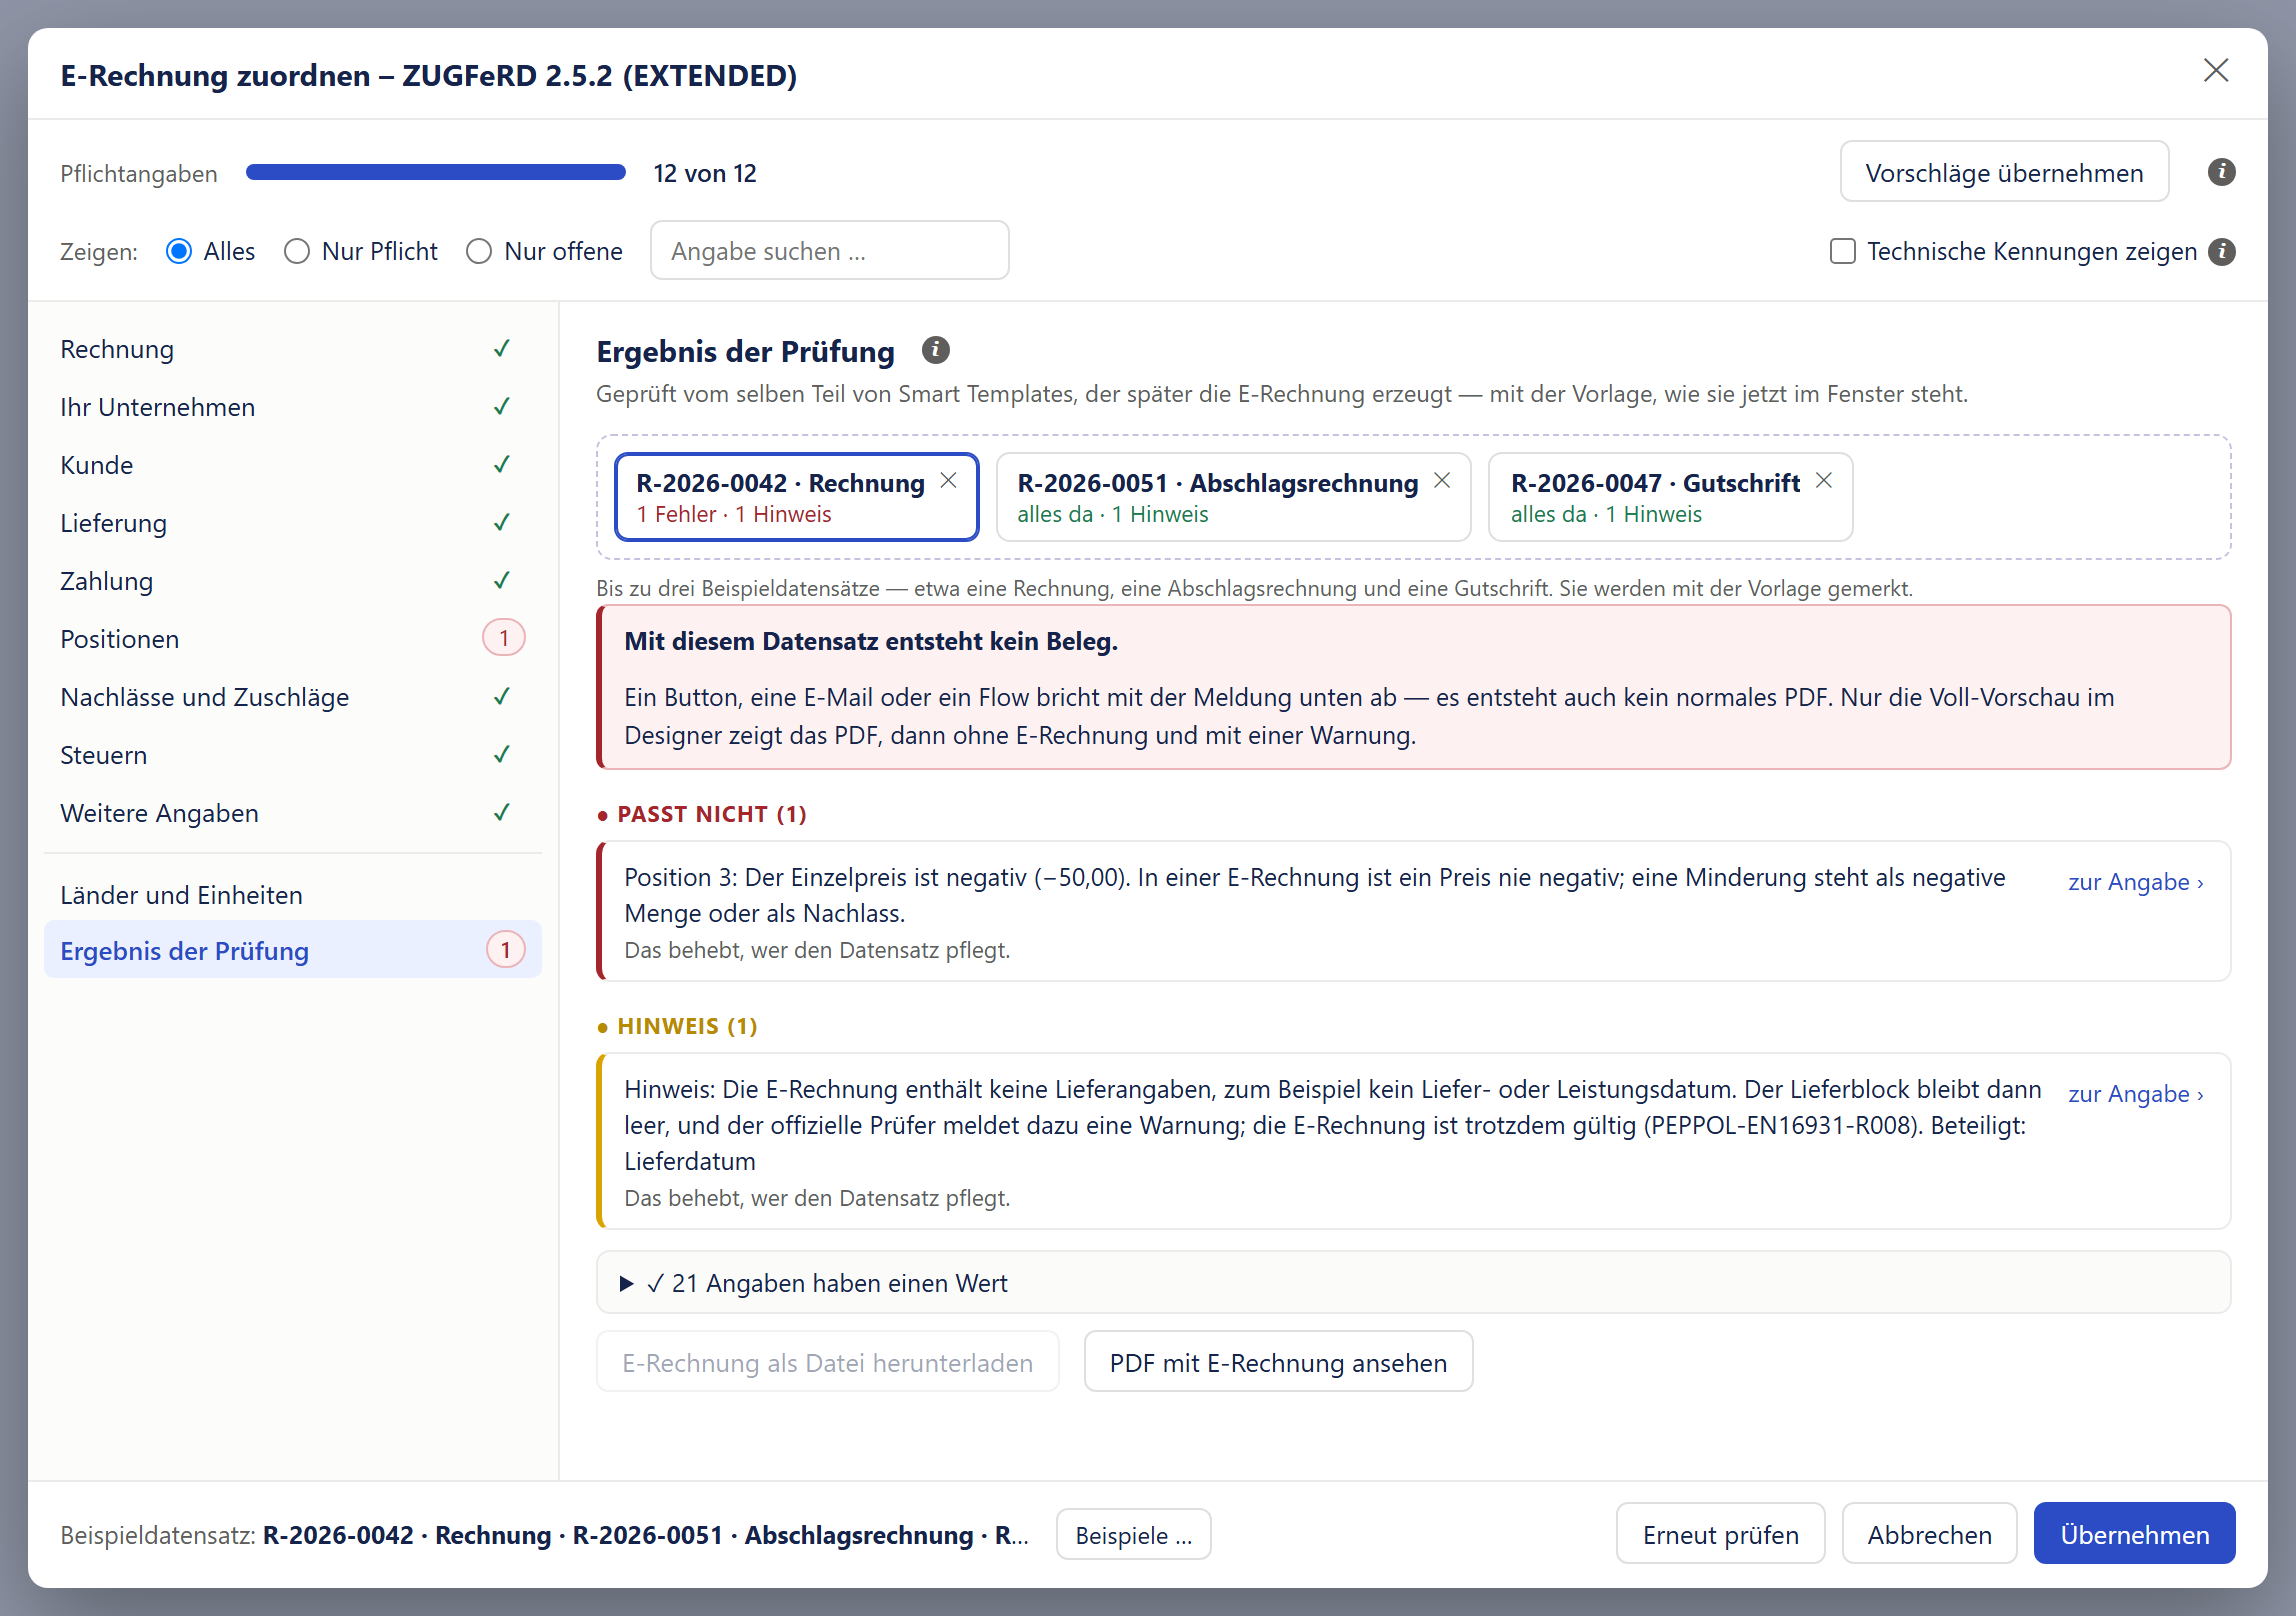Screen dimensions: 2296x1616
Task: Close the E-Rechnung zuordnen dialog
Action: (x=2216, y=70)
